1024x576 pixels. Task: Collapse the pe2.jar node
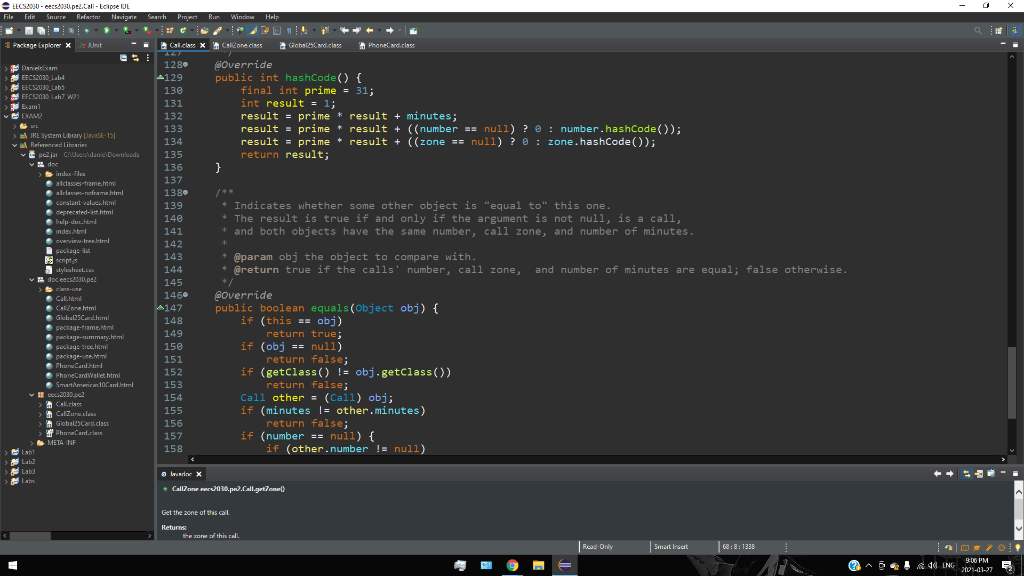pos(24,155)
